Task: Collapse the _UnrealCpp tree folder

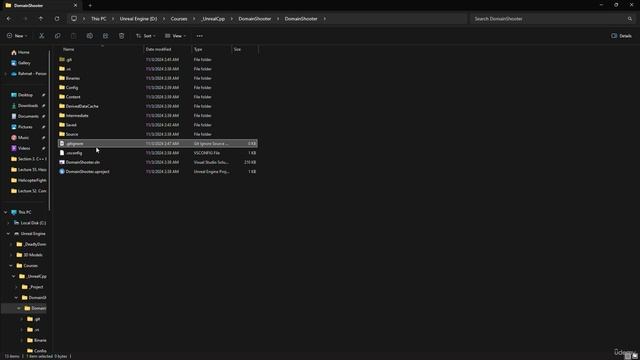Action: point(14,276)
